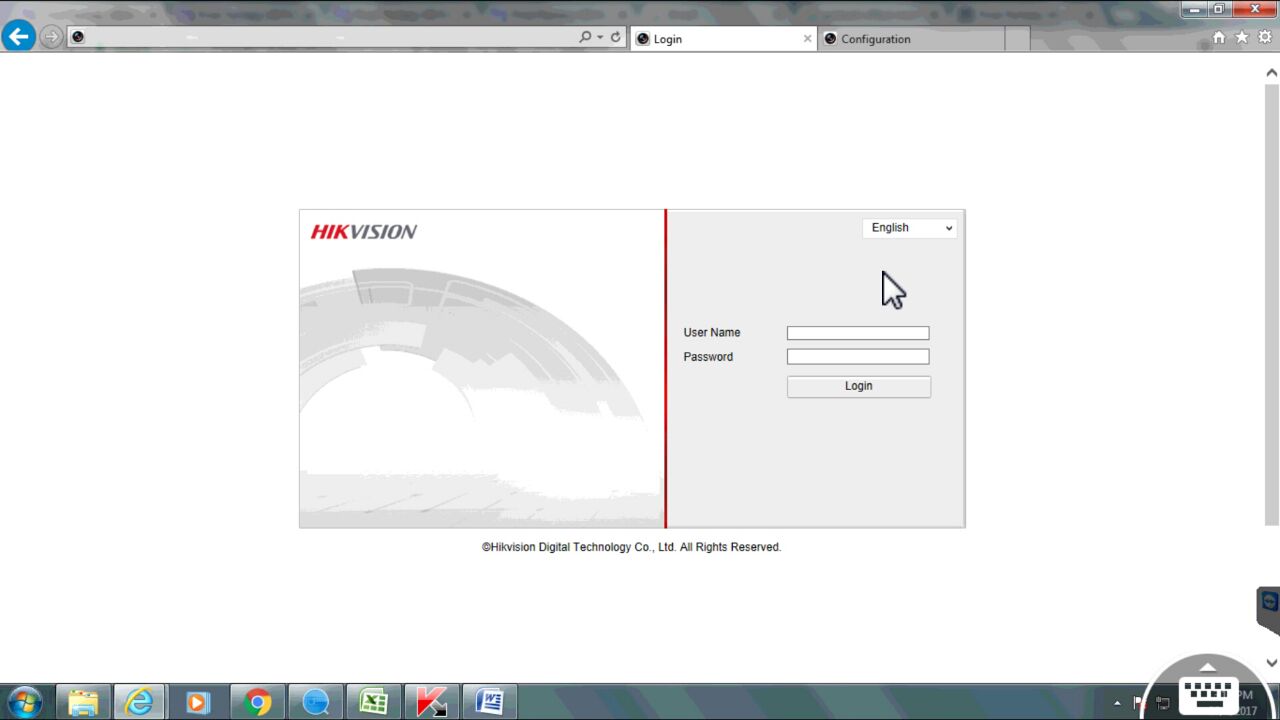Viewport: 1280px width, 720px height.
Task: Launch Windows Media Player from taskbar
Action: coord(198,702)
